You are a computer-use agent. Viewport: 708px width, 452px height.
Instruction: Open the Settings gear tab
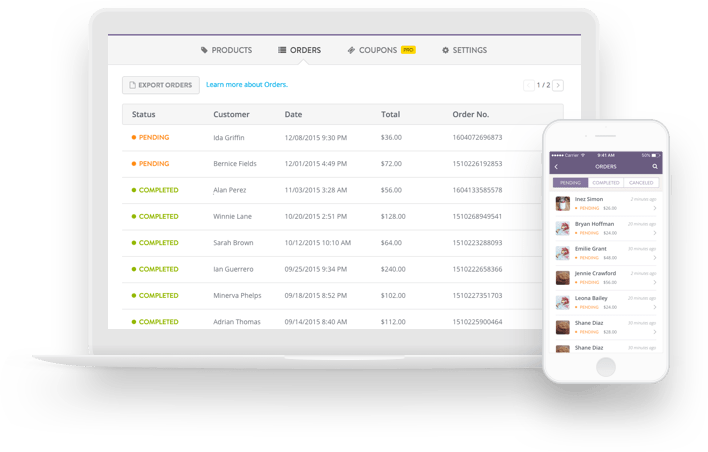click(464, 50)
